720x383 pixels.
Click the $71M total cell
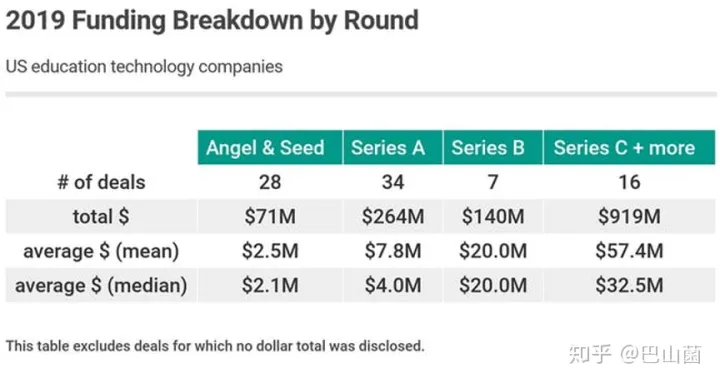270,216
